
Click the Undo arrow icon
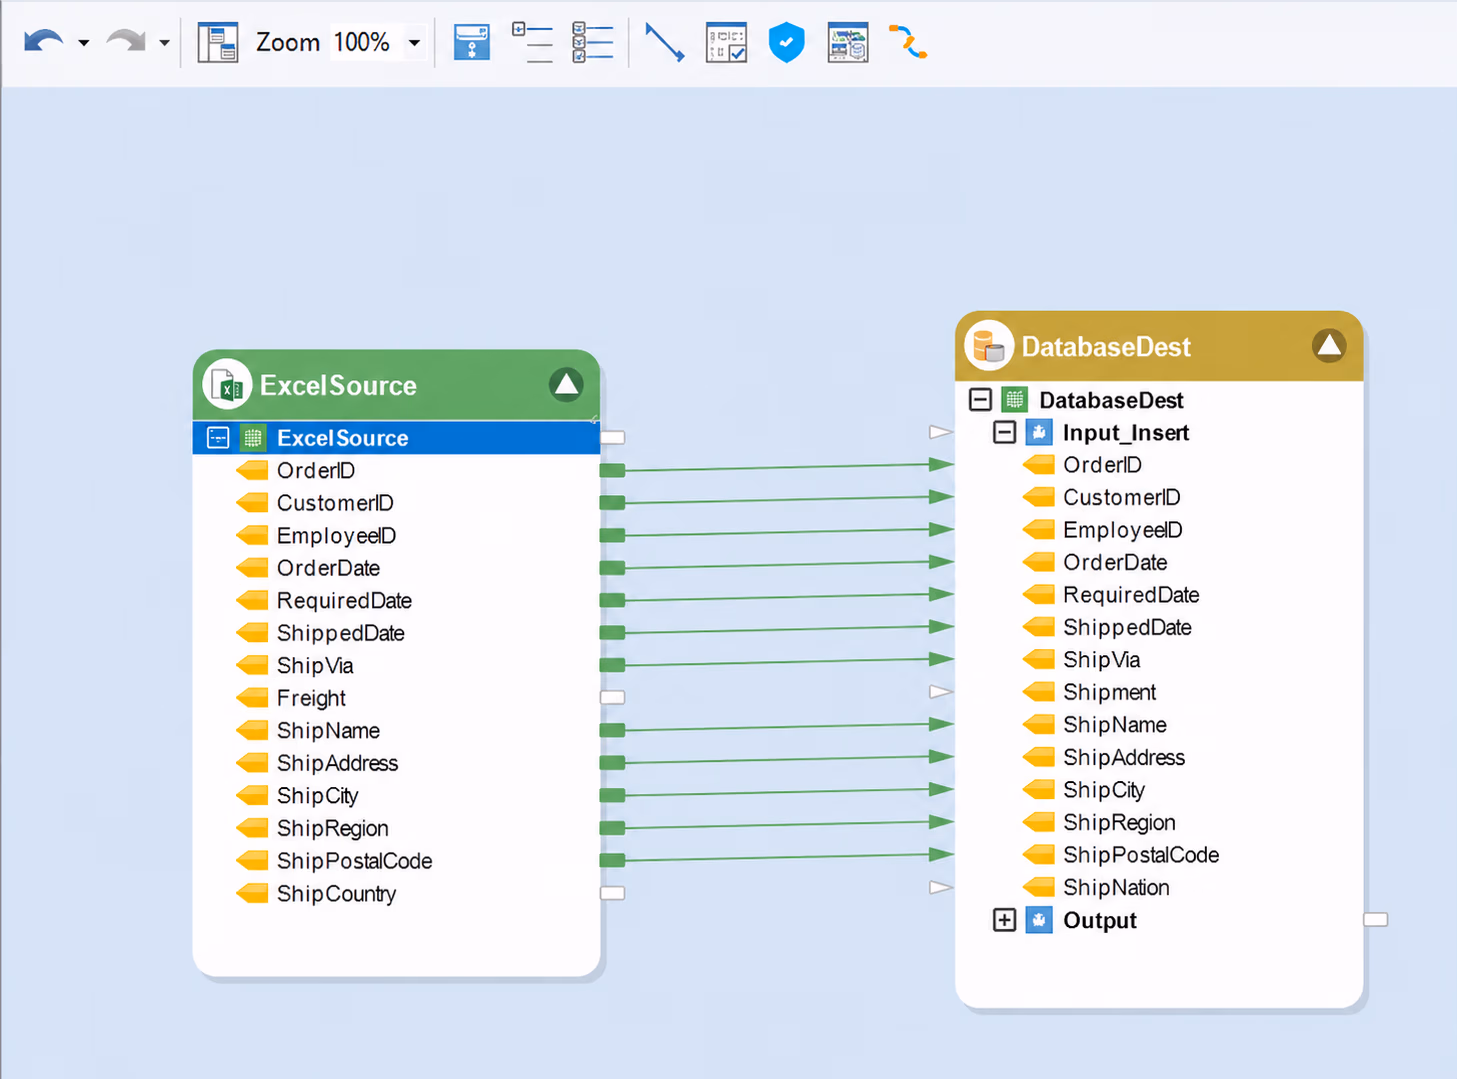[43, 42]
